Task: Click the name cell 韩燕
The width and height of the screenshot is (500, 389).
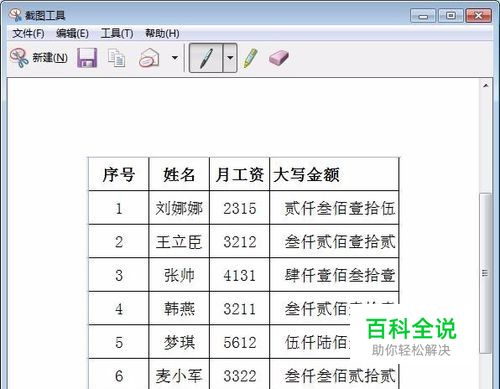Action: 179,309
